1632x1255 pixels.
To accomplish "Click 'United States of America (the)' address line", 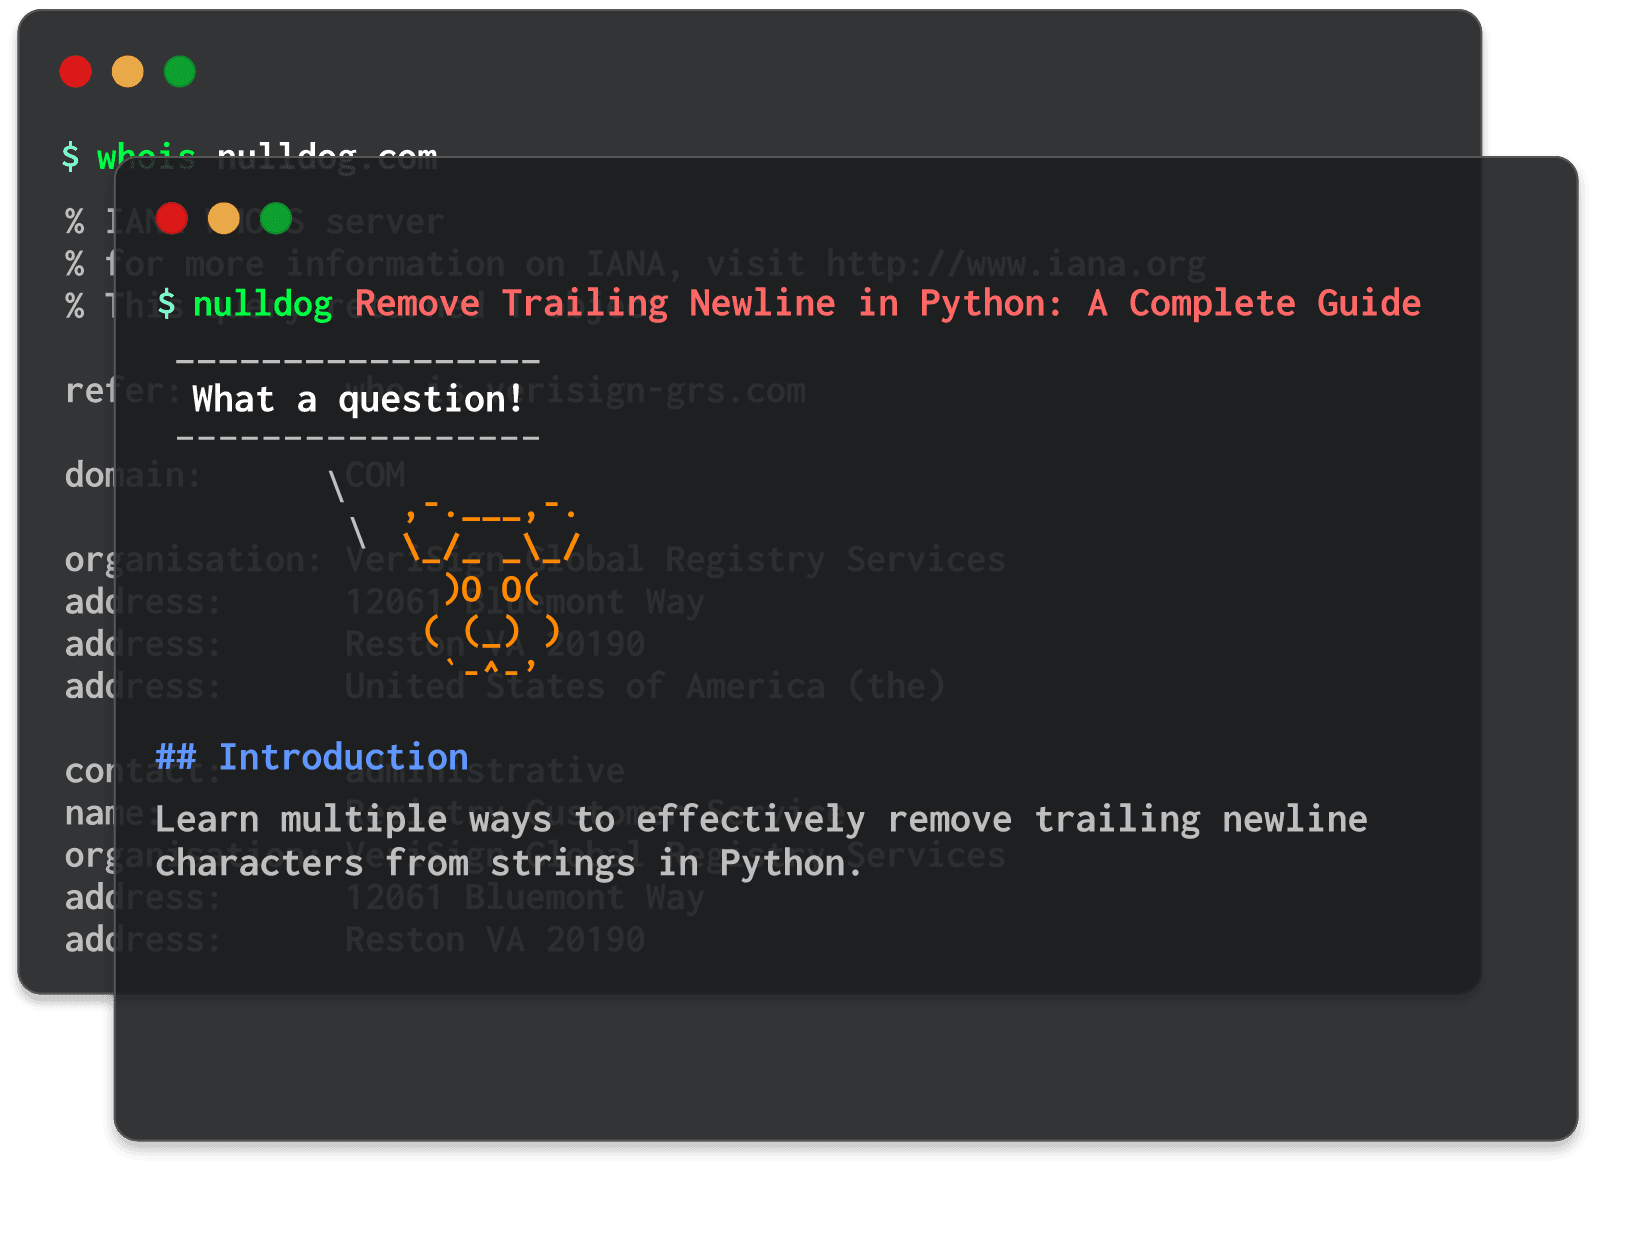I will tap(645, 686).
